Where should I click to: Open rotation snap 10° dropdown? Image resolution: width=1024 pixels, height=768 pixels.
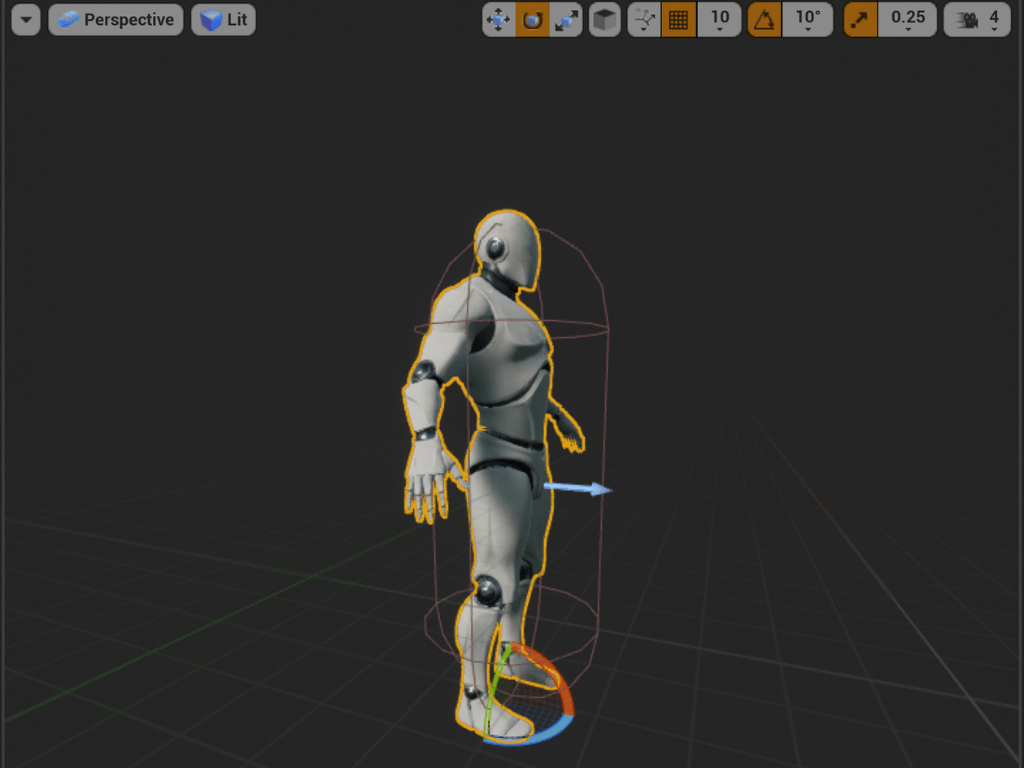(807, 20)
